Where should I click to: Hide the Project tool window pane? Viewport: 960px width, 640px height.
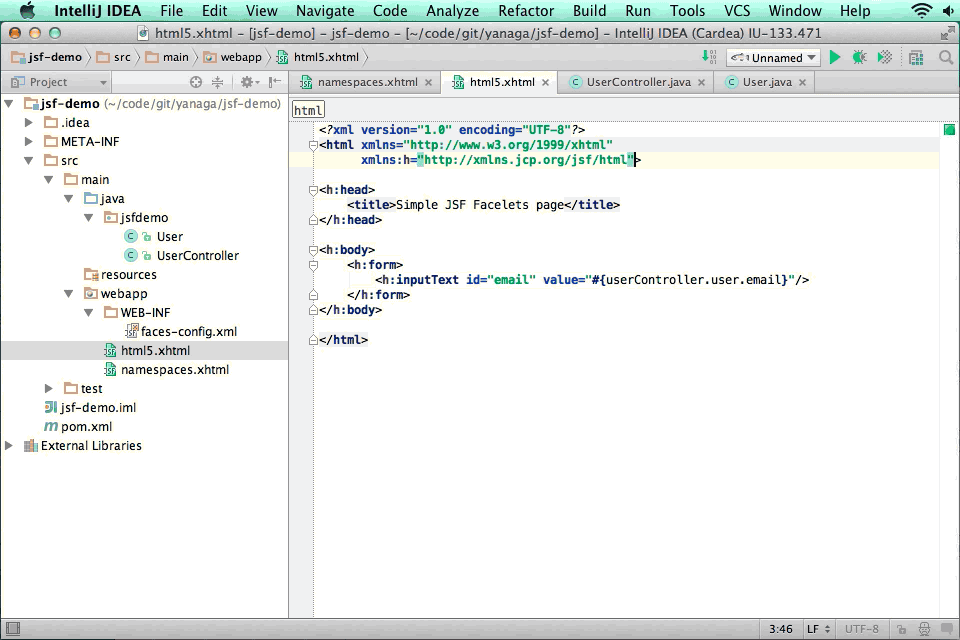tap(275, 82)
